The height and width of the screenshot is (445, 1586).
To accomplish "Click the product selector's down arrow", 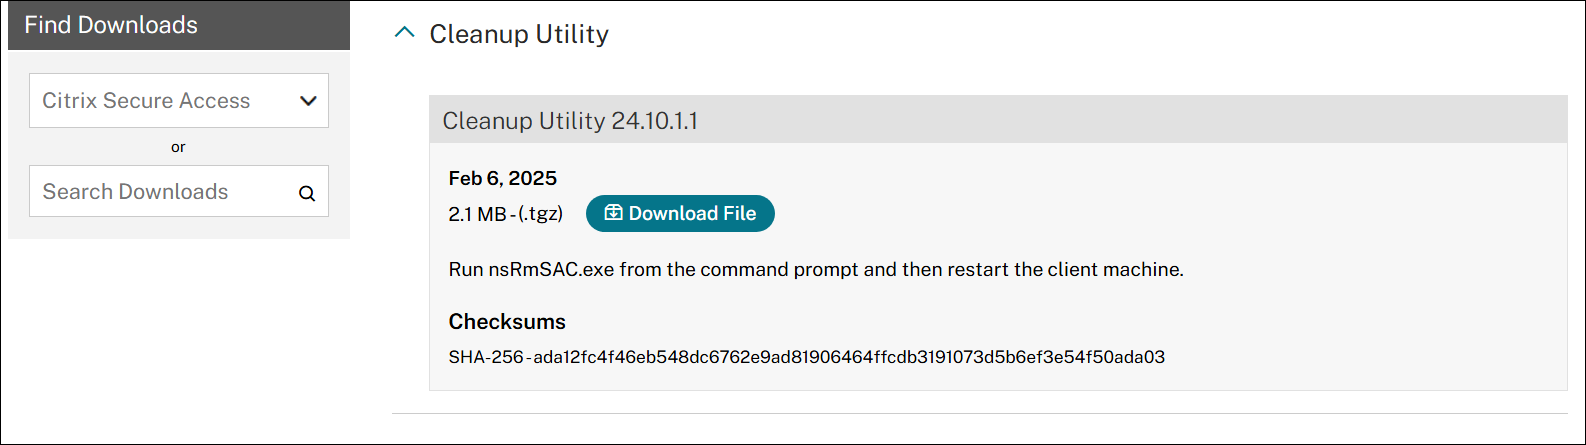I will (308, 100).
